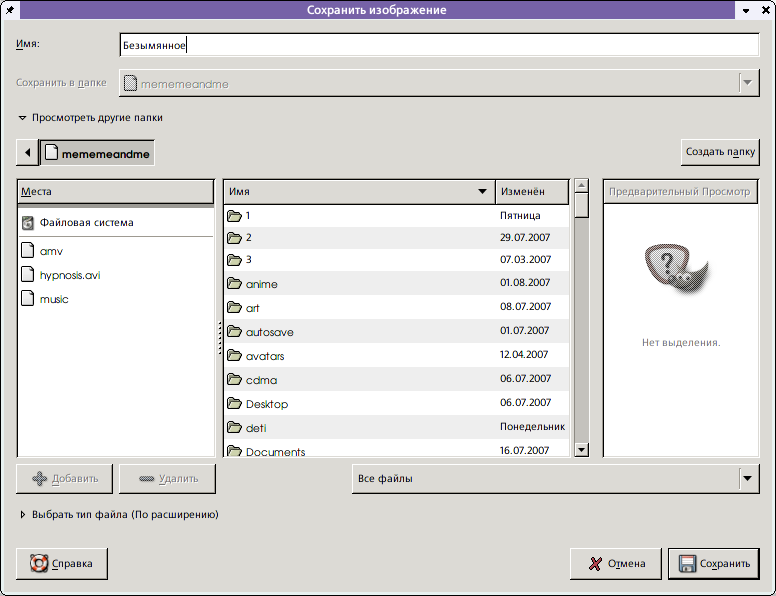This screenshot has height=596, width=776.
Task: Sort by the Изменён column header
Action: [x=532, y=191]
